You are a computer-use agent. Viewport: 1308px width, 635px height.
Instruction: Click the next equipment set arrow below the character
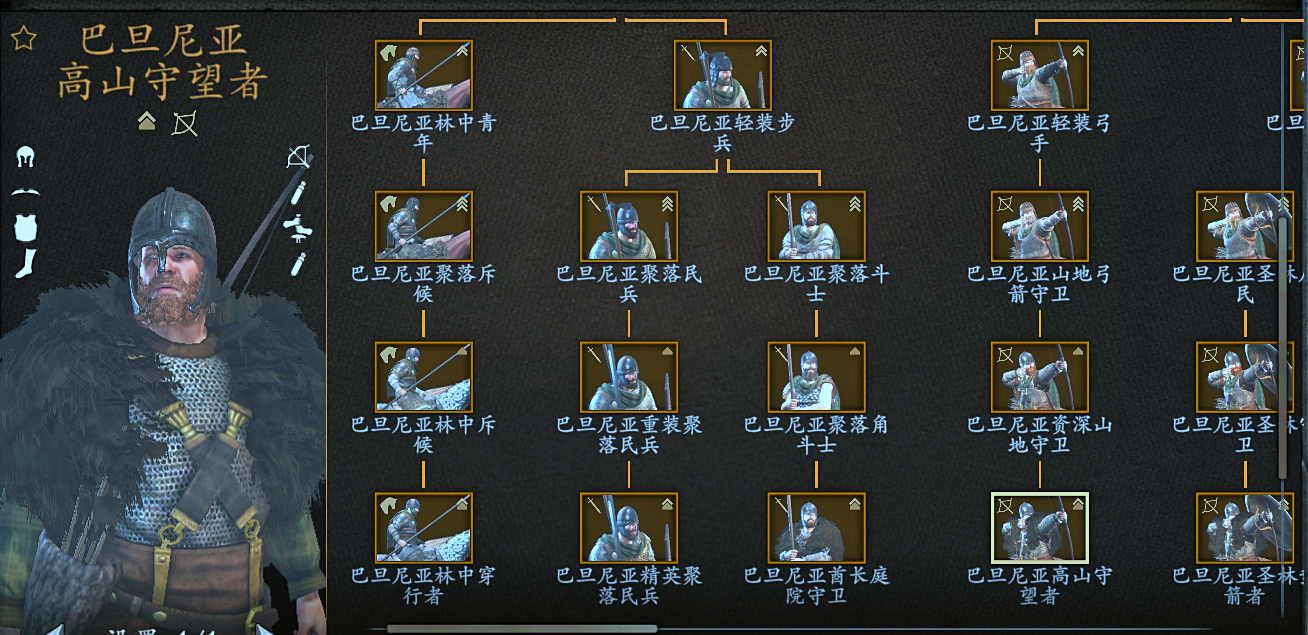tap(262, 630)
